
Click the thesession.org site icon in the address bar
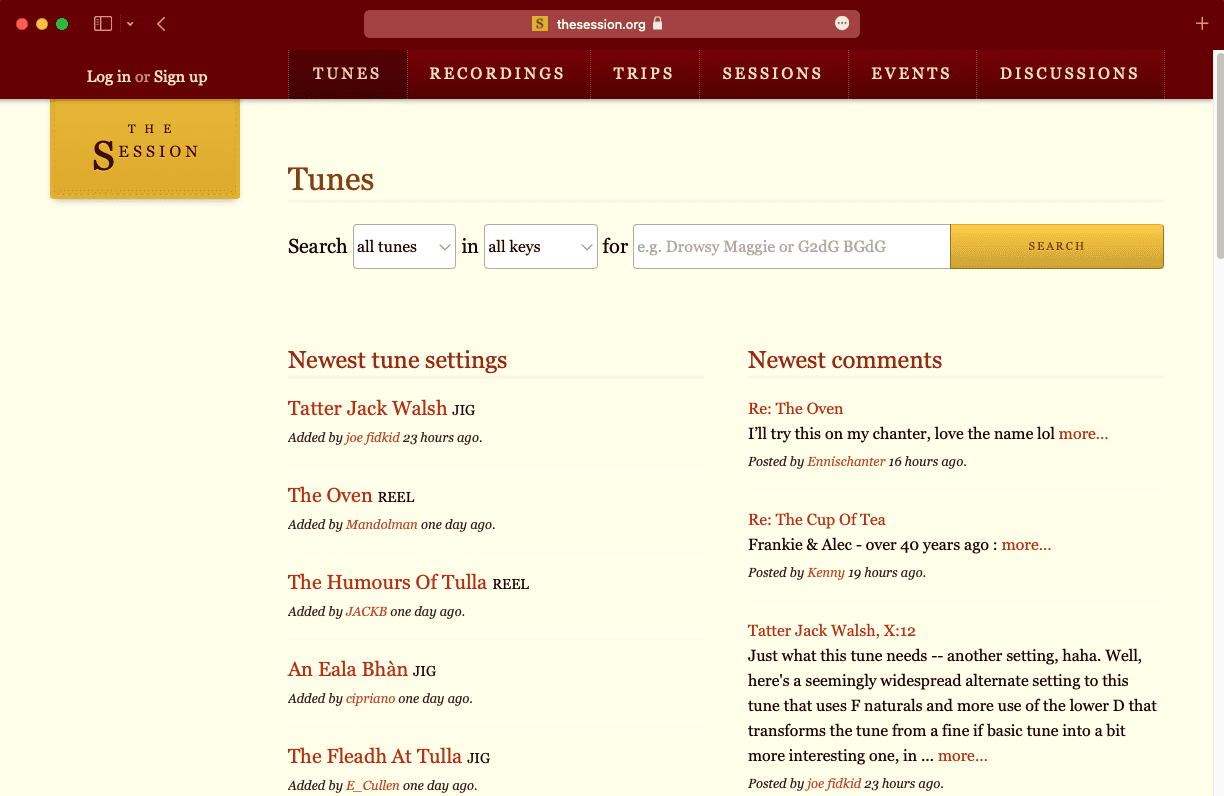[x=539, y=23]
